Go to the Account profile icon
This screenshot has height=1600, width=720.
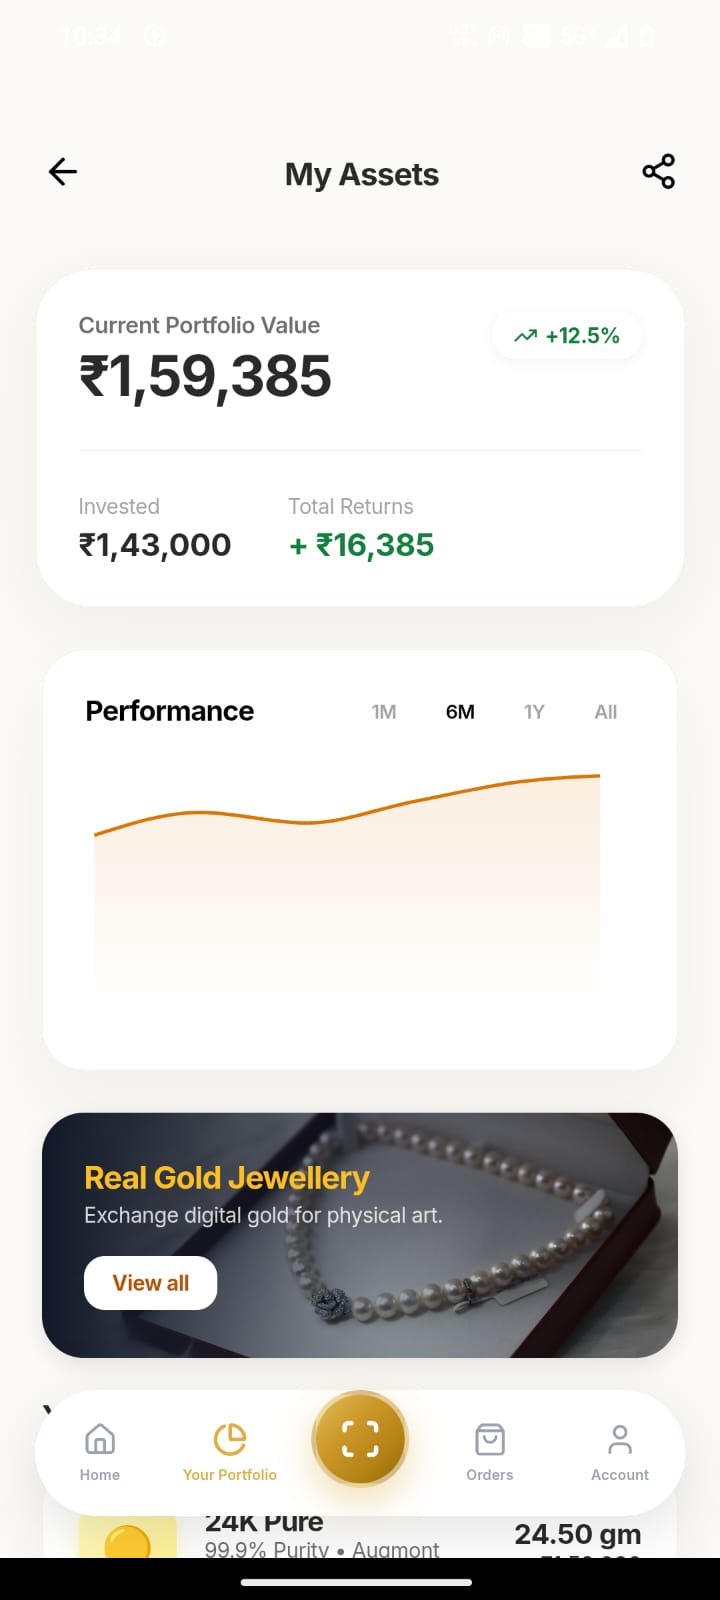(x=620, y=1440)
